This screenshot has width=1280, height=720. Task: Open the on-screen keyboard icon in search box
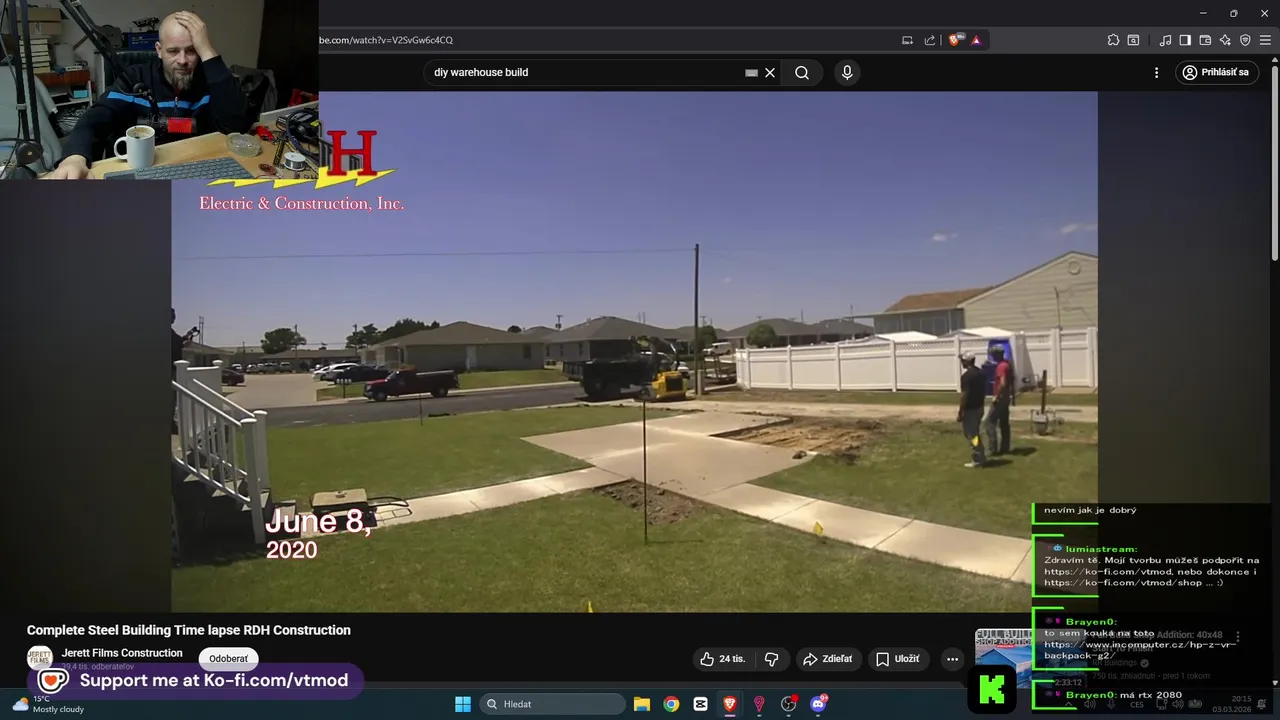(751, 72)
